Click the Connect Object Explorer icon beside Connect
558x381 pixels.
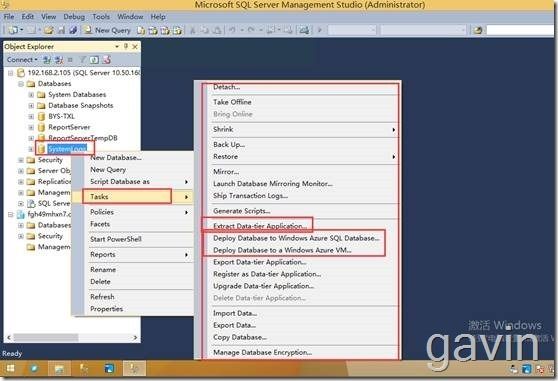[x=47, y=60]
